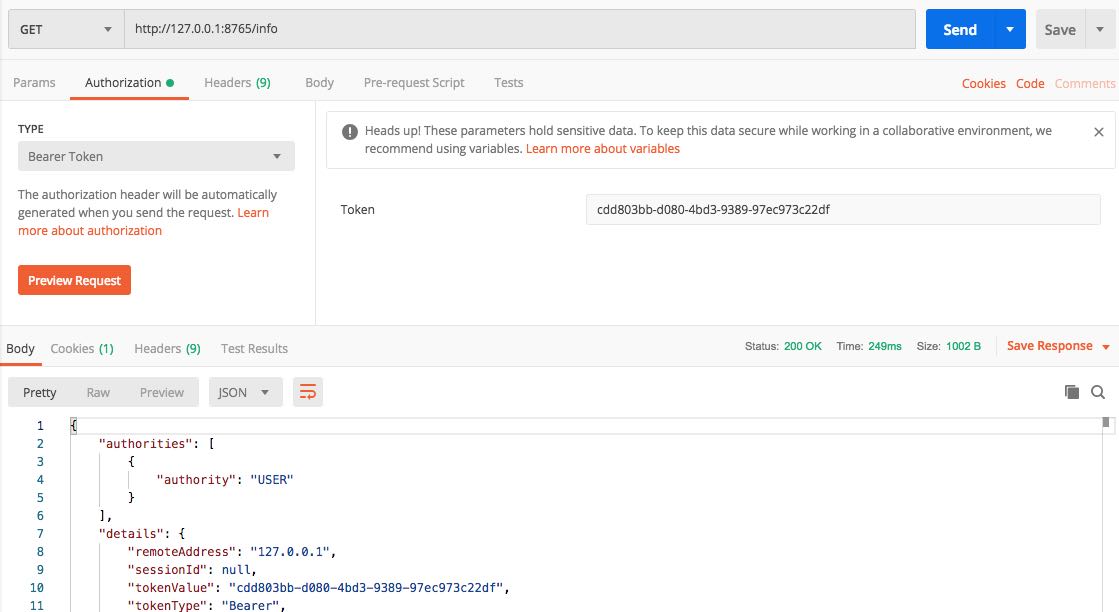
Task: Open the JSON format dropdown
Action: coord(245,392)
